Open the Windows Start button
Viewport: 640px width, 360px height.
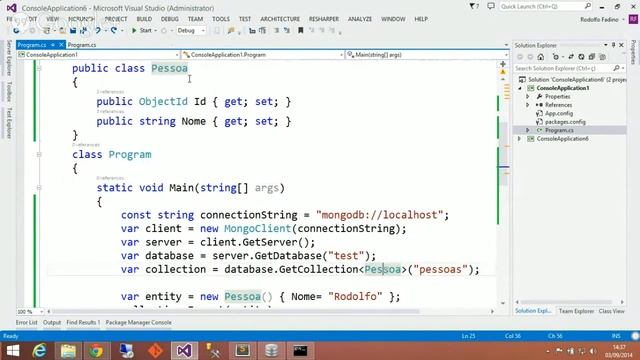coord(13,351)
